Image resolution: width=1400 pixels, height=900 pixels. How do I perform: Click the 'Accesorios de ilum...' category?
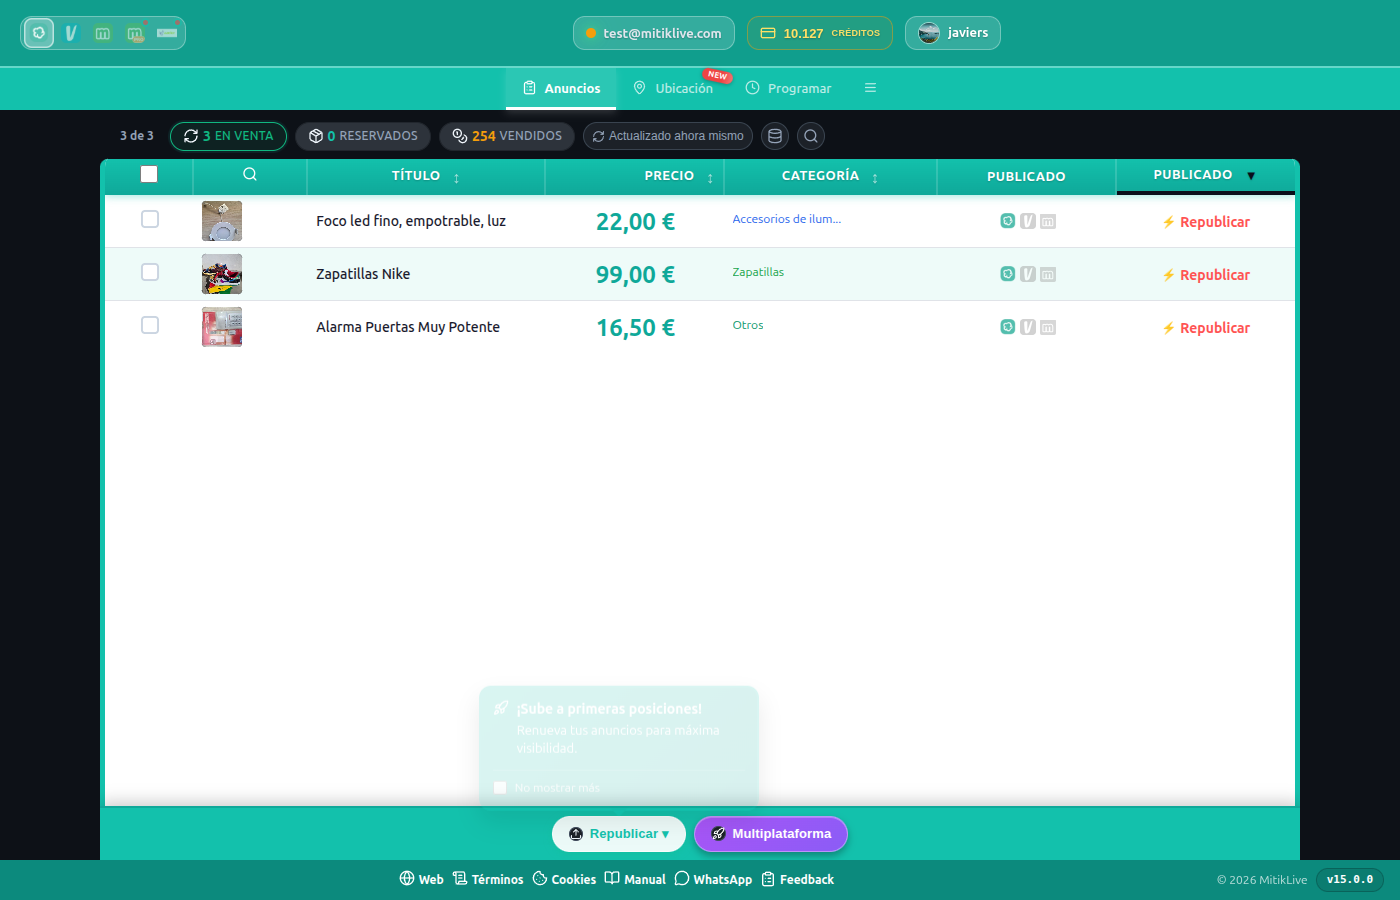pos(787,219)
